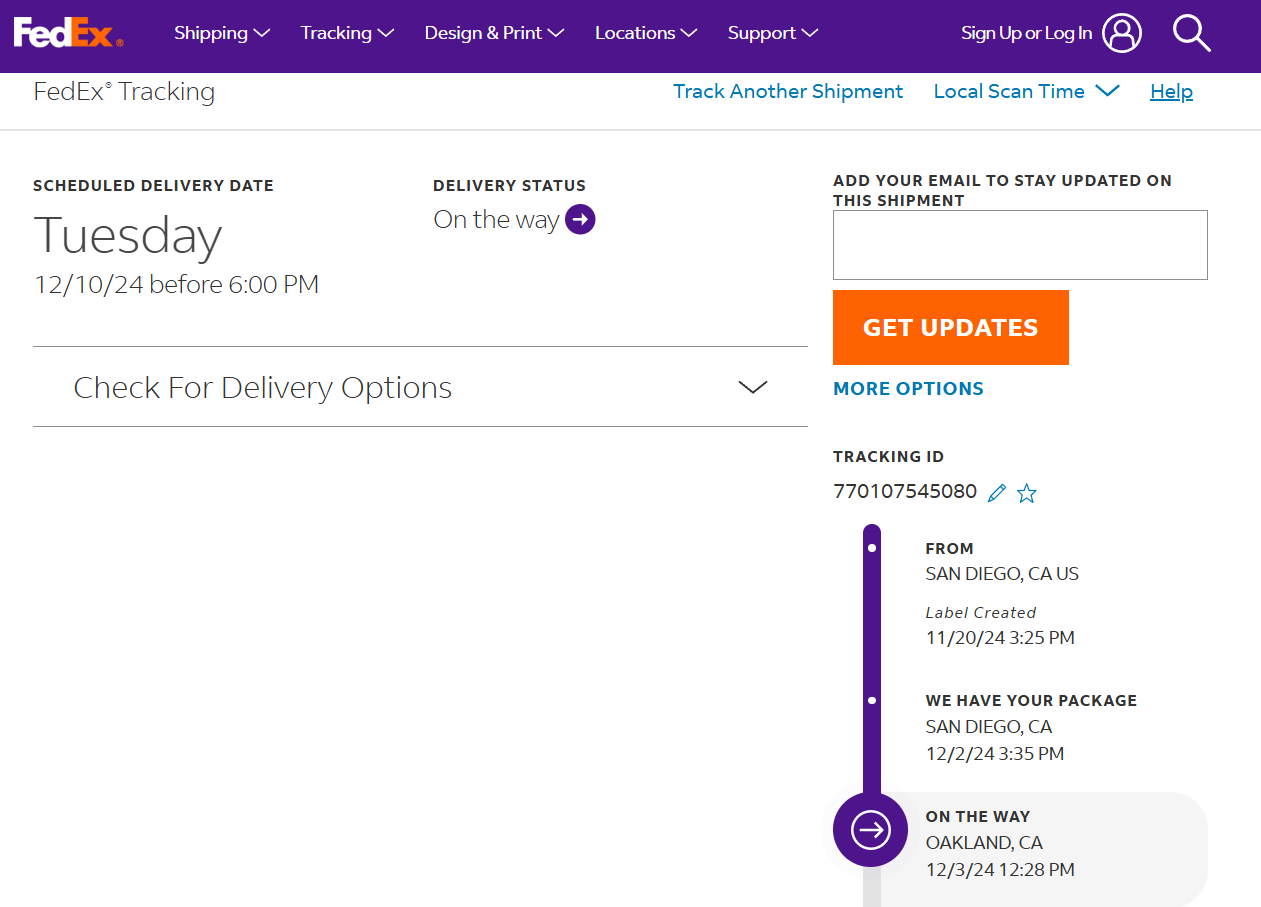Click the MORE OPTIONS link
The image size is (1261, 907).
pyautogui.click(x=908, y=389)
